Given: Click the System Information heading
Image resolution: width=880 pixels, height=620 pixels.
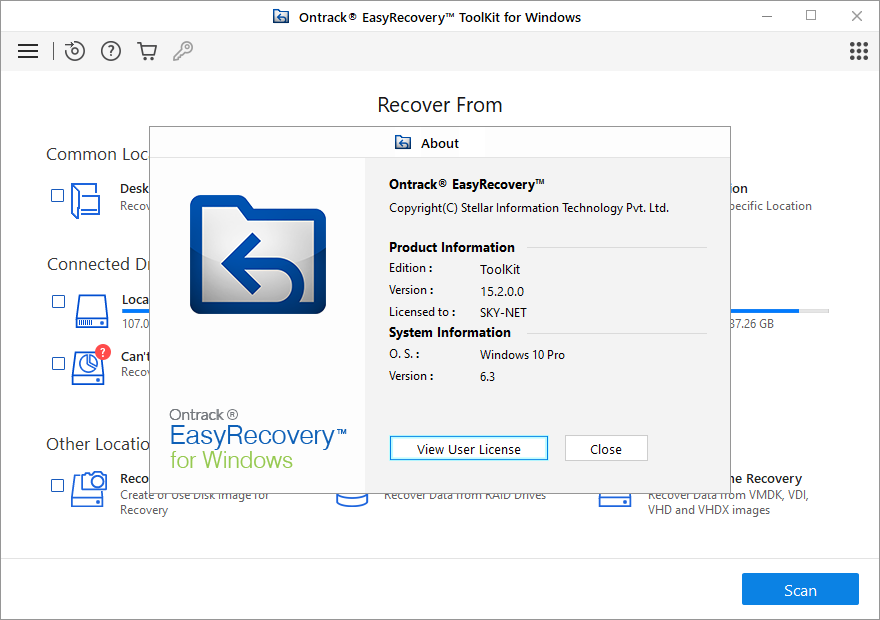Looking at the screenshot, I should tap(450, 333).
